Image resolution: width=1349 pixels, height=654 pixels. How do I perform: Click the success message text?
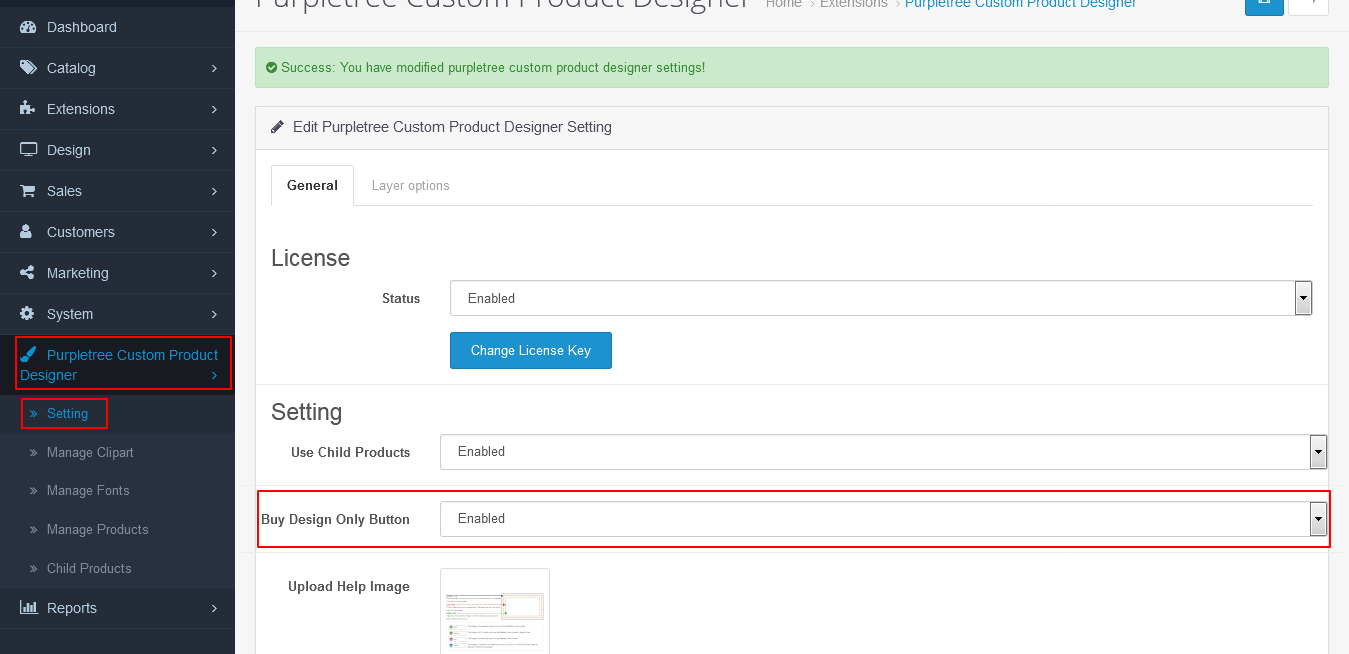click(x=493, y=68)
